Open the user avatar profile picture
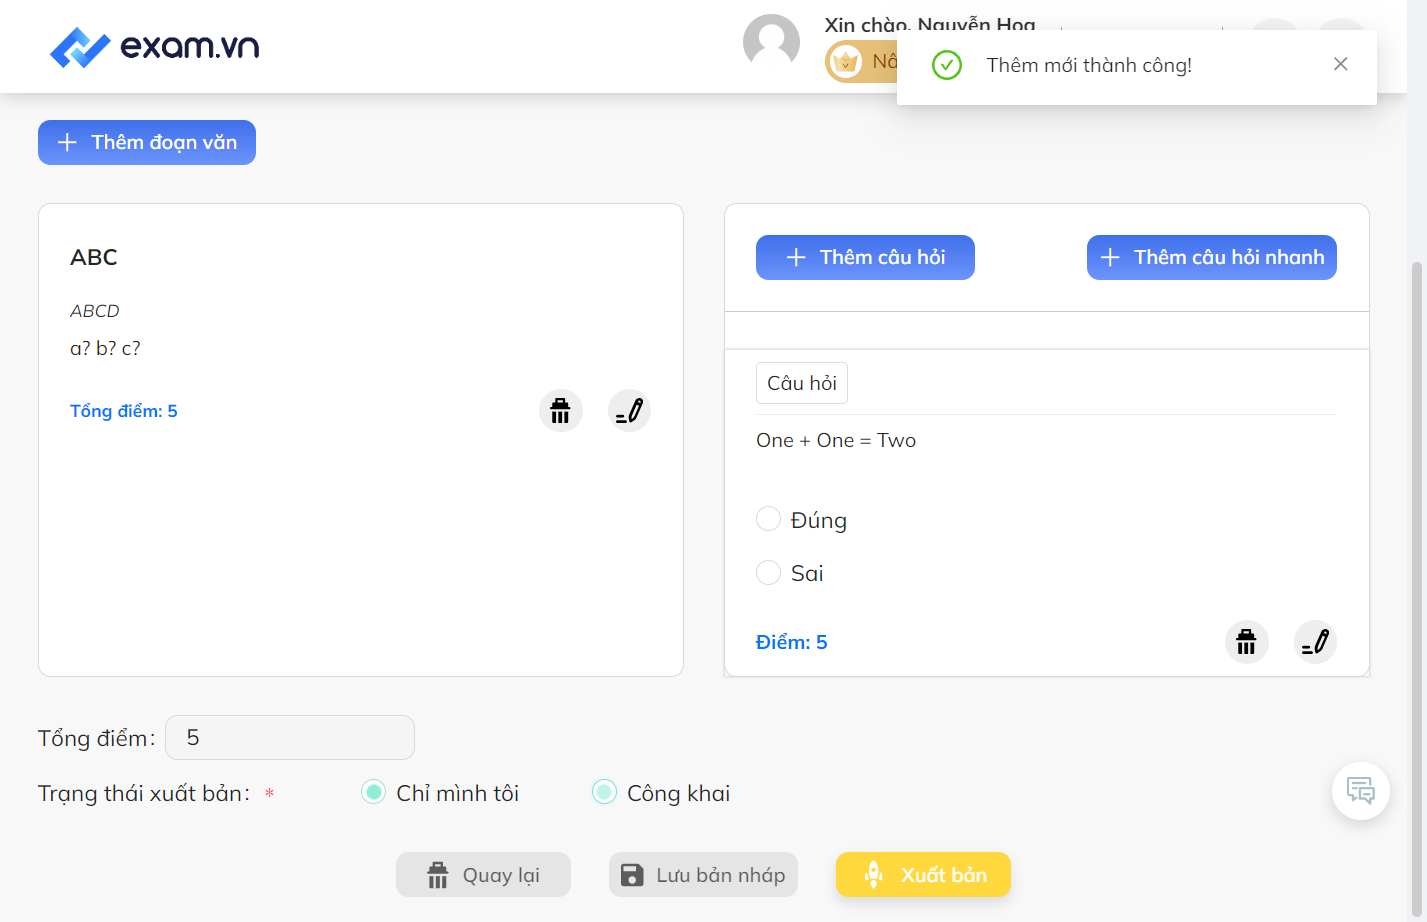Image resolution: width=1427 pixels, height=922 pixels. (x=771, y=42)
